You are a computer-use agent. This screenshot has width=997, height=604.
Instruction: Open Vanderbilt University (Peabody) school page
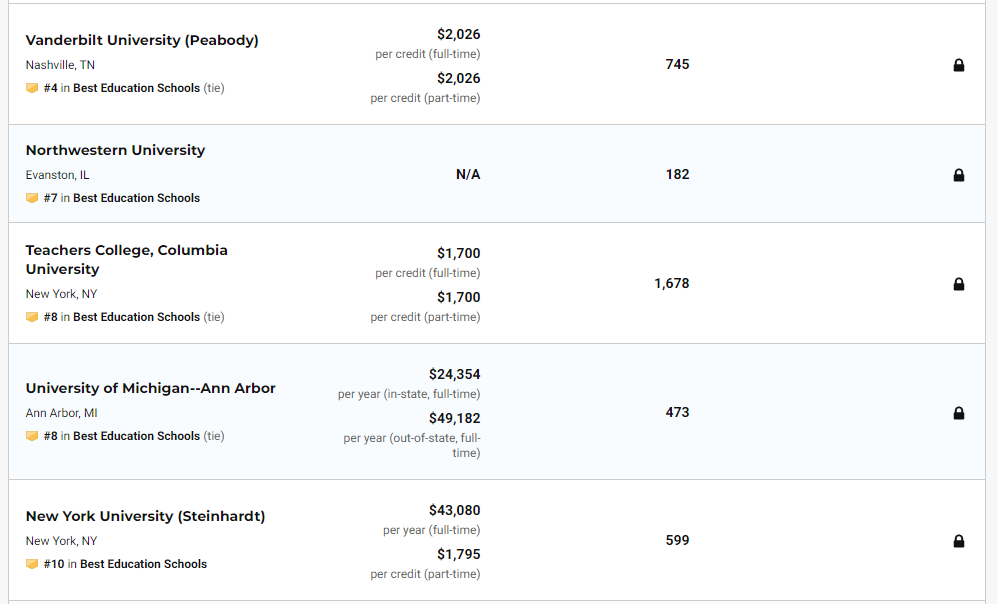tap(142, 41)
